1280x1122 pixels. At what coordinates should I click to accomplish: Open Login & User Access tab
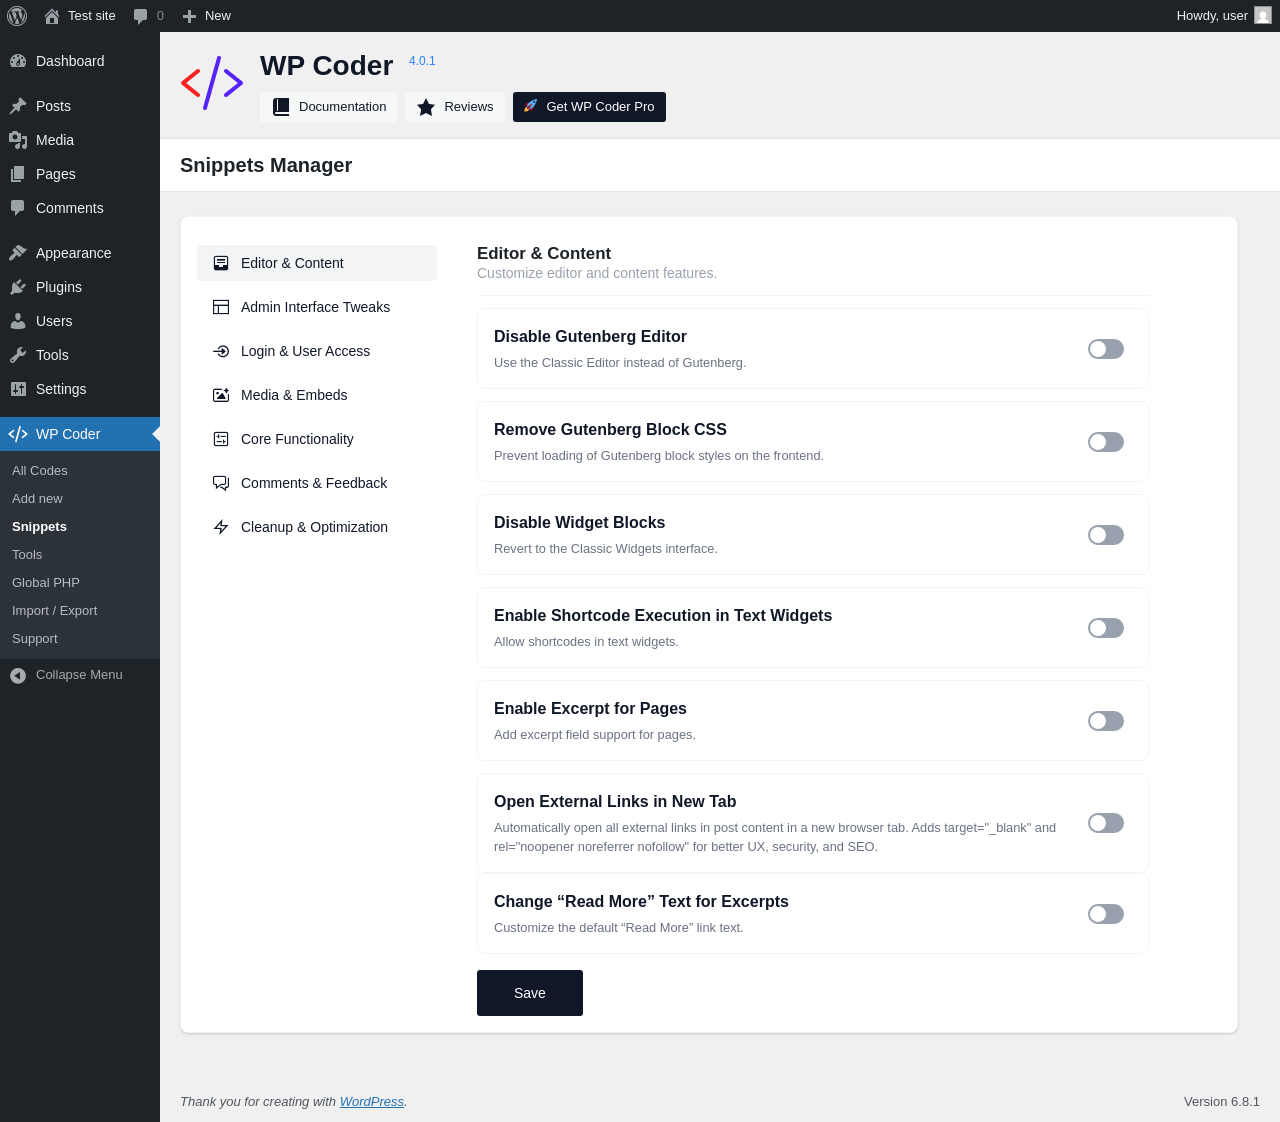[317, 351]
